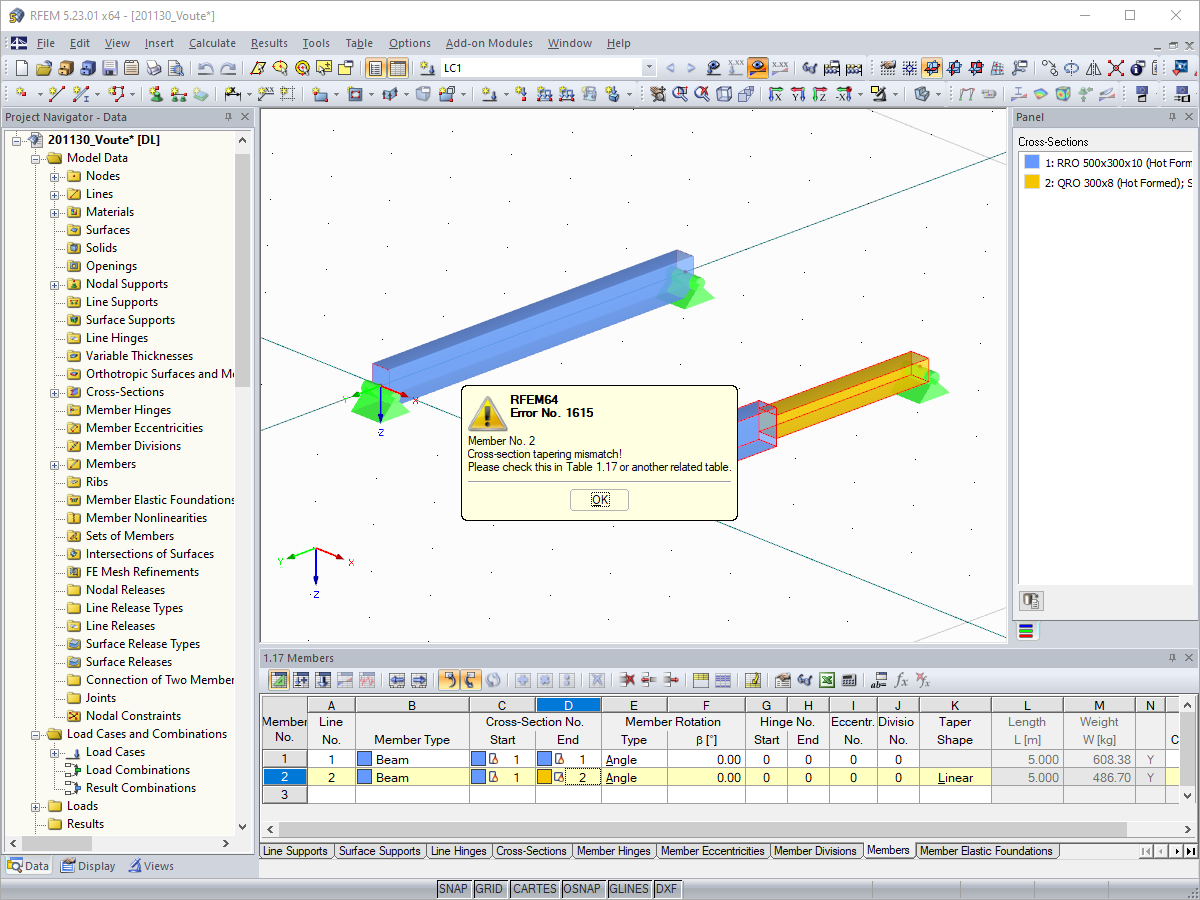
Task: Expand the Members tree node
Action: coord(56,464)
